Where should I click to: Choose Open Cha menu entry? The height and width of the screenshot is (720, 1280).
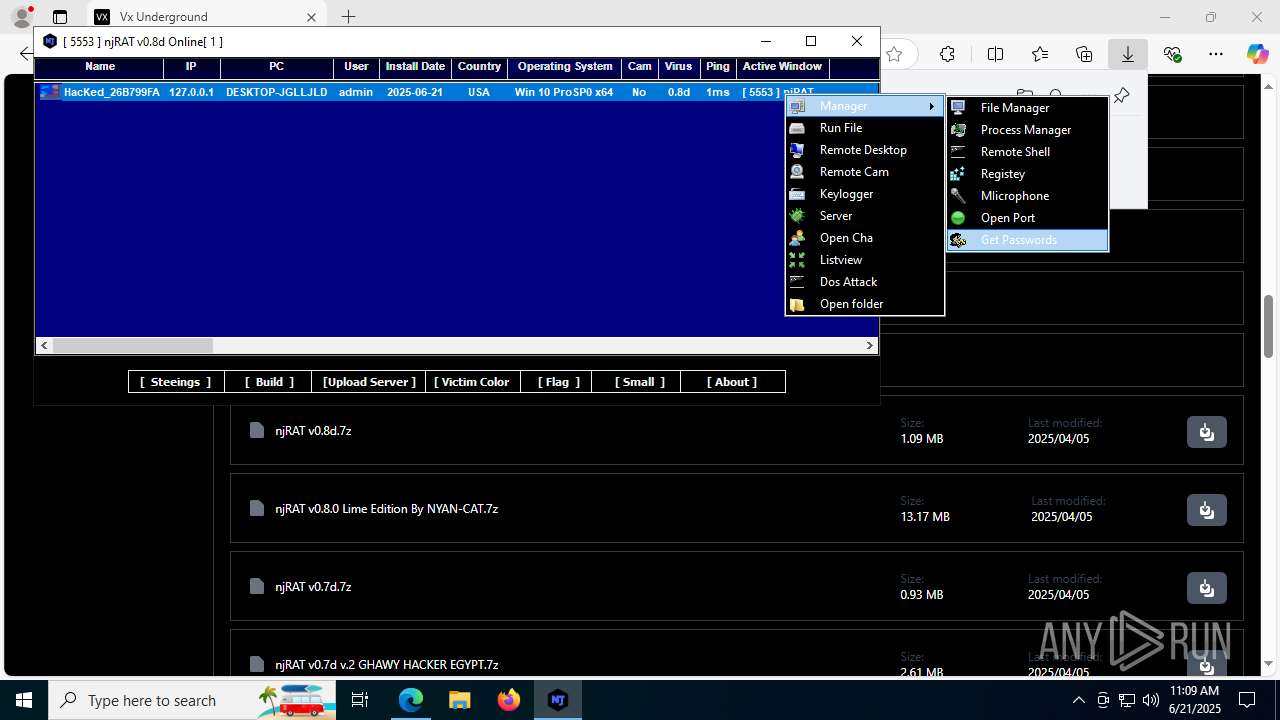[865, 238]
